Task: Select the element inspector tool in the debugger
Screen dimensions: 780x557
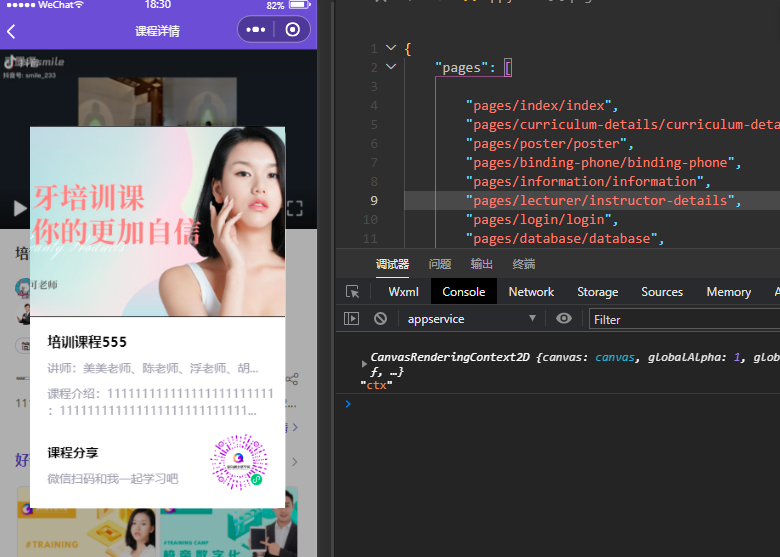Action: (352, 291)
